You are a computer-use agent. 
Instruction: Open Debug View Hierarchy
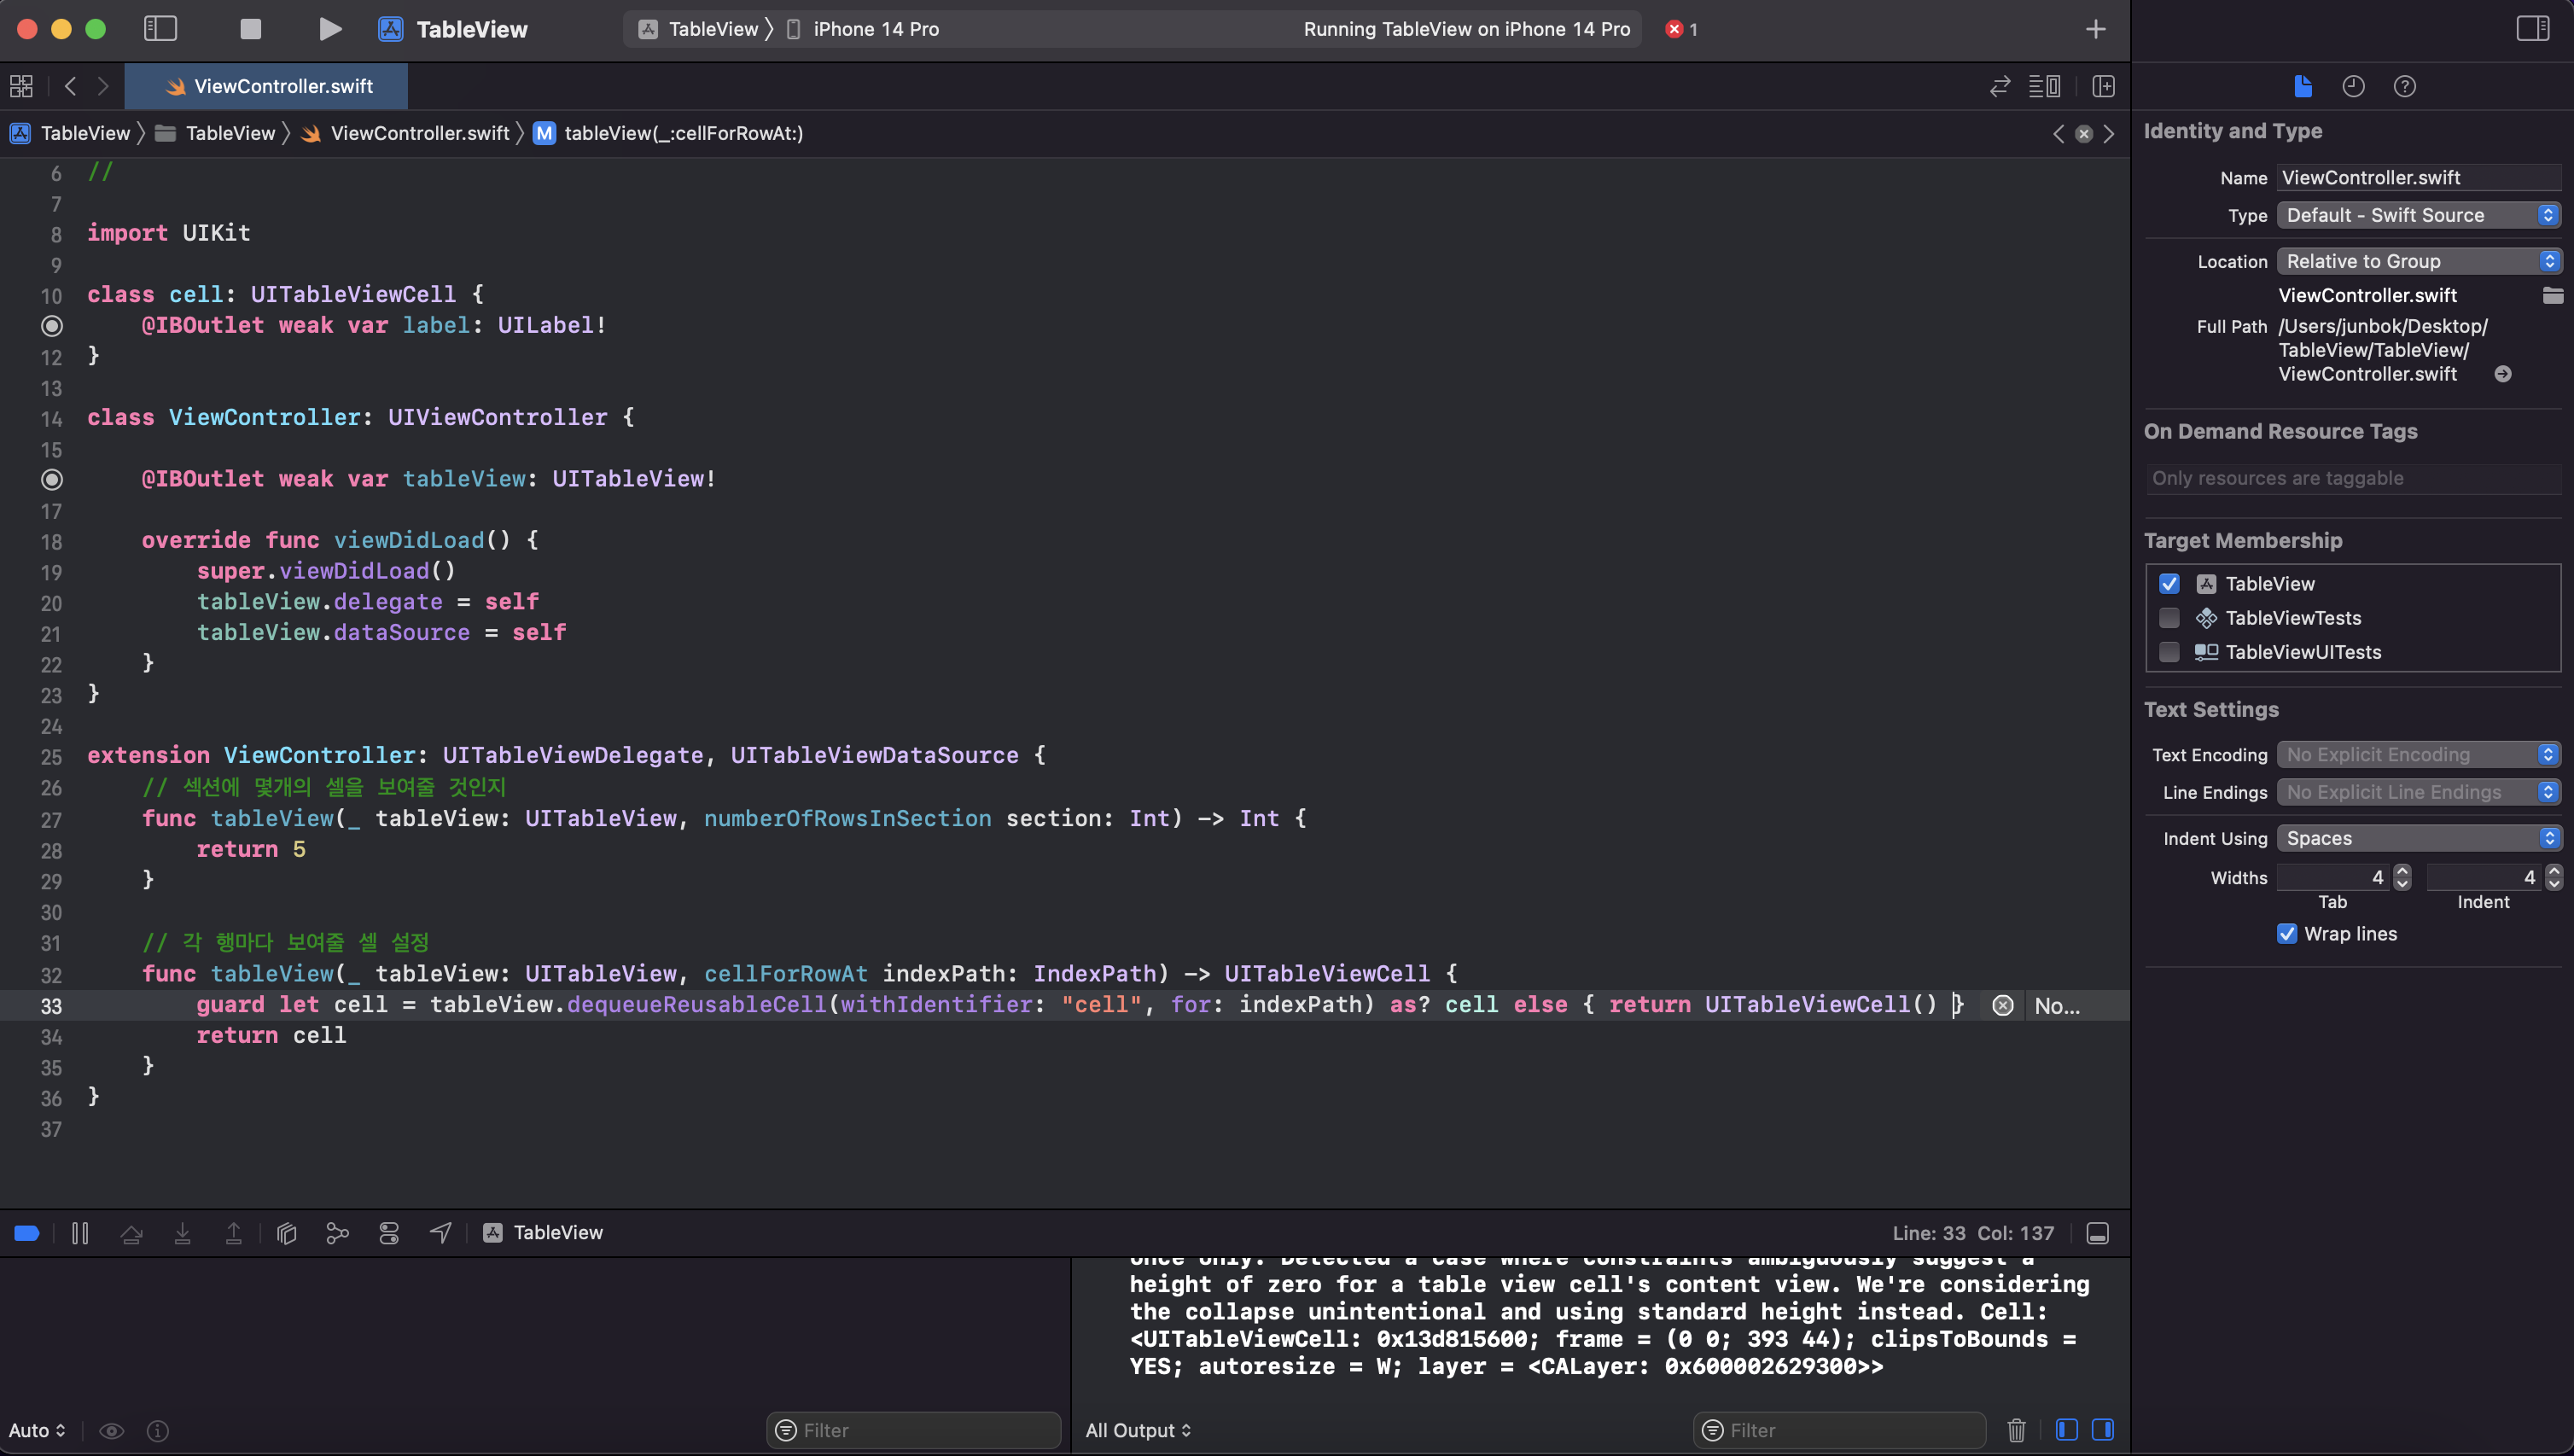pyautogui.click(x=287, y=1233)
